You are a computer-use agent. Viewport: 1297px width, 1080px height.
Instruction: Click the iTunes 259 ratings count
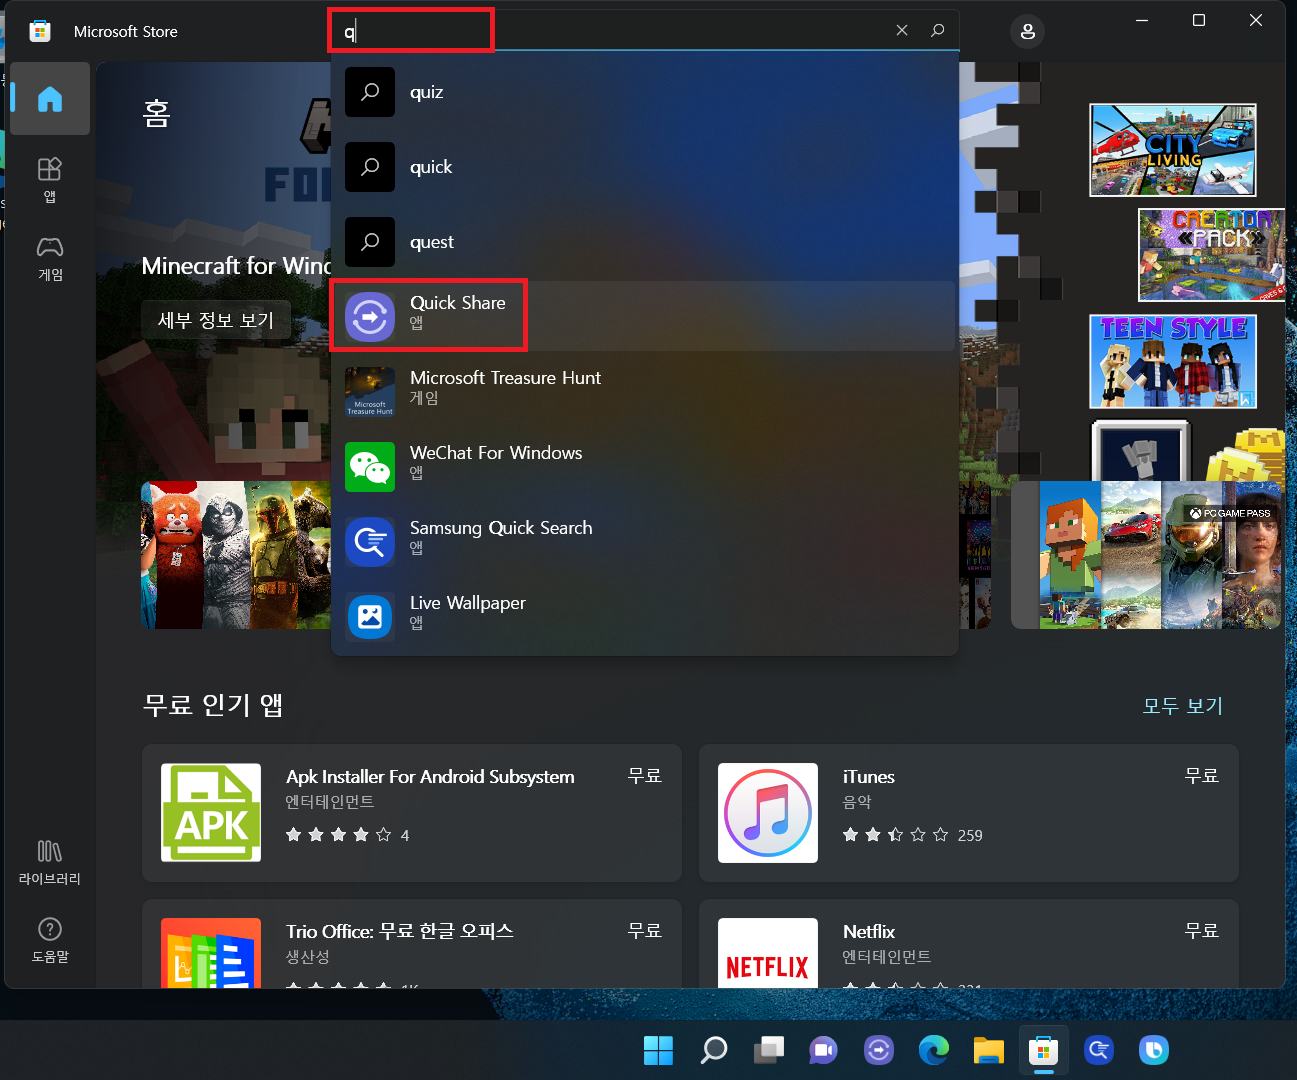(x=970, y=836)
